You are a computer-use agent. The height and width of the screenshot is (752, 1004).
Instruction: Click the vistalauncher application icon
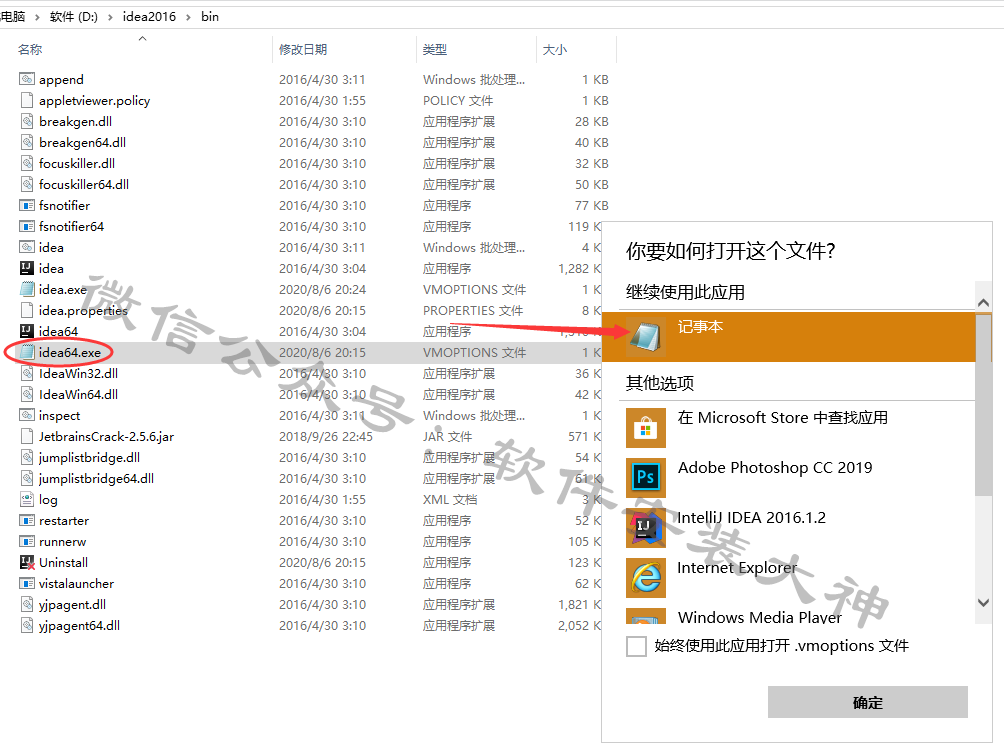27,584
